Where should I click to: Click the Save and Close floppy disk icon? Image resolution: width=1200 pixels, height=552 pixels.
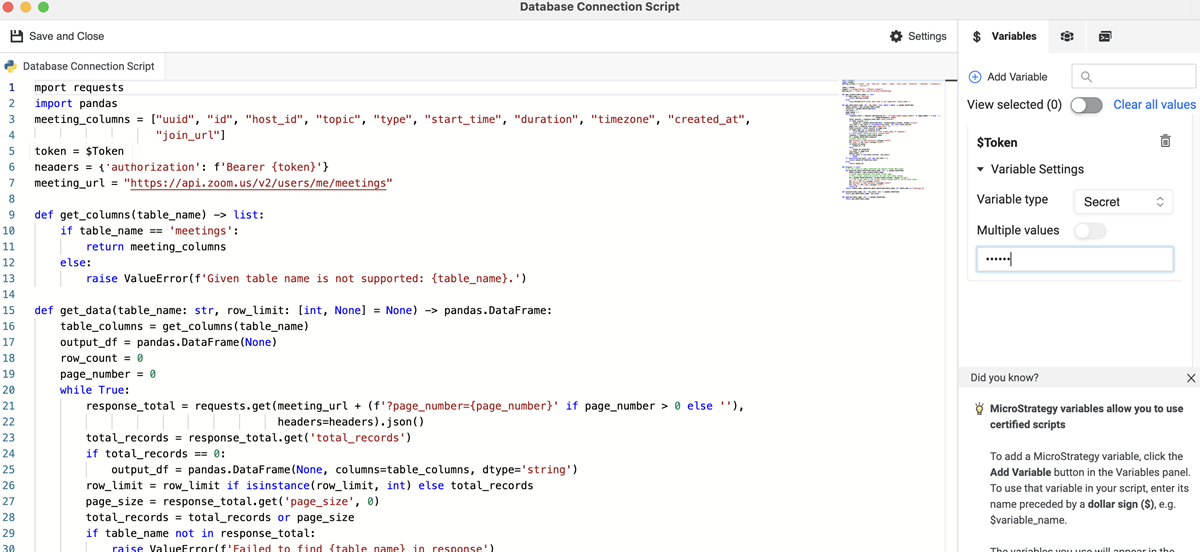[x=16, y=36]
